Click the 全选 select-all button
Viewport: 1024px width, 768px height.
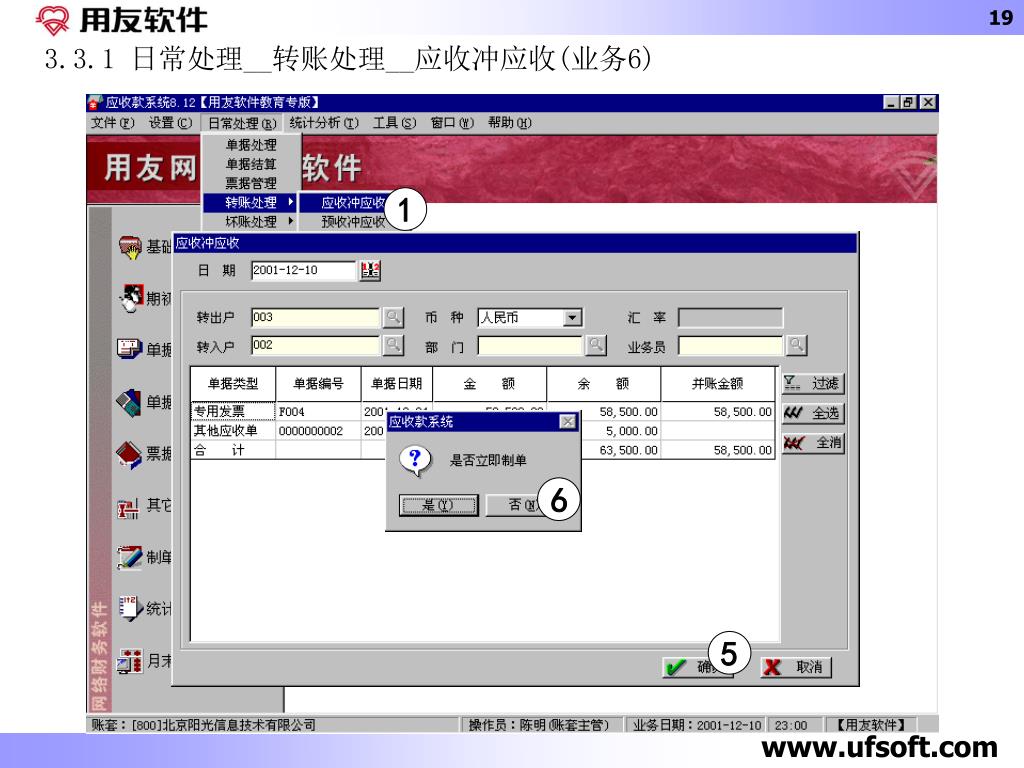tap(812, 413)
